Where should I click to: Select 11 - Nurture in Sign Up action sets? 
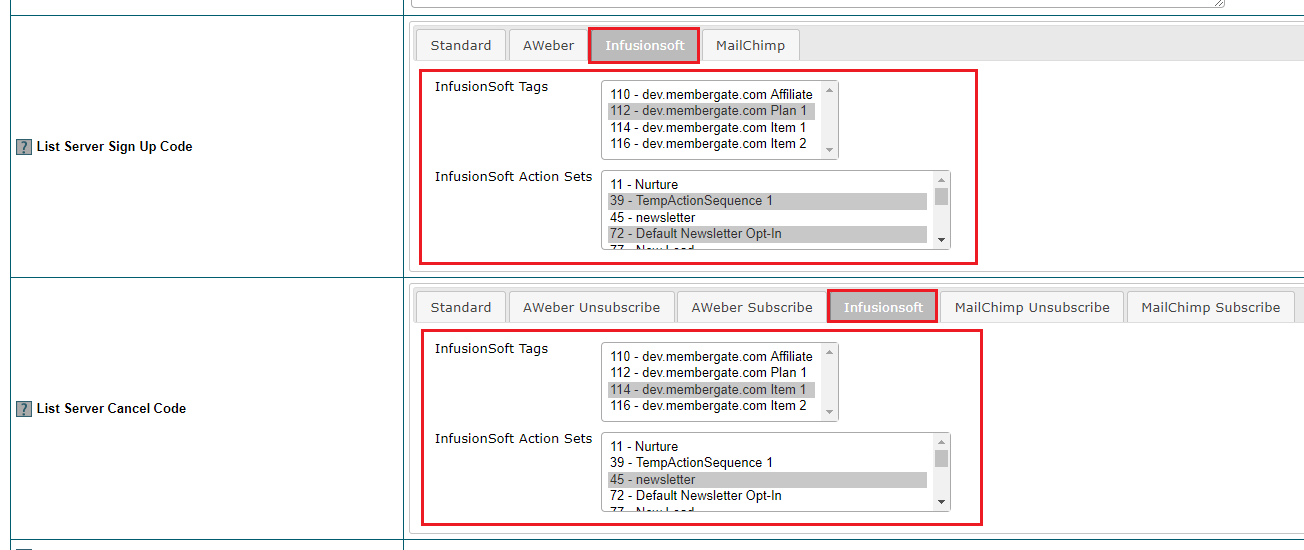[x=767, y=184]
